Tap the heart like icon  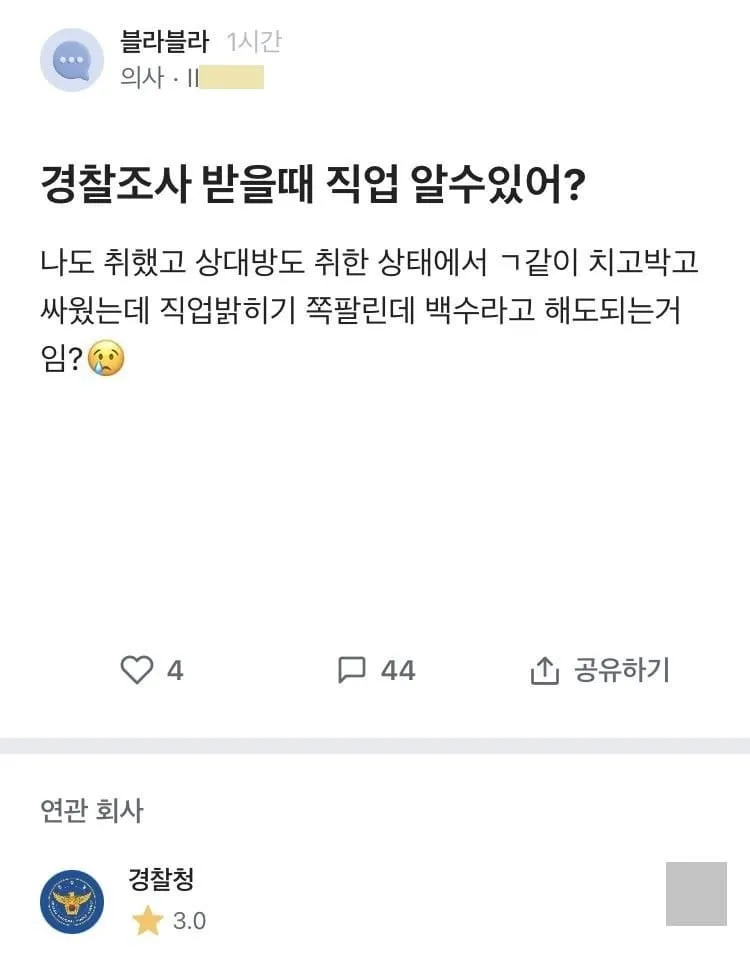136,670
